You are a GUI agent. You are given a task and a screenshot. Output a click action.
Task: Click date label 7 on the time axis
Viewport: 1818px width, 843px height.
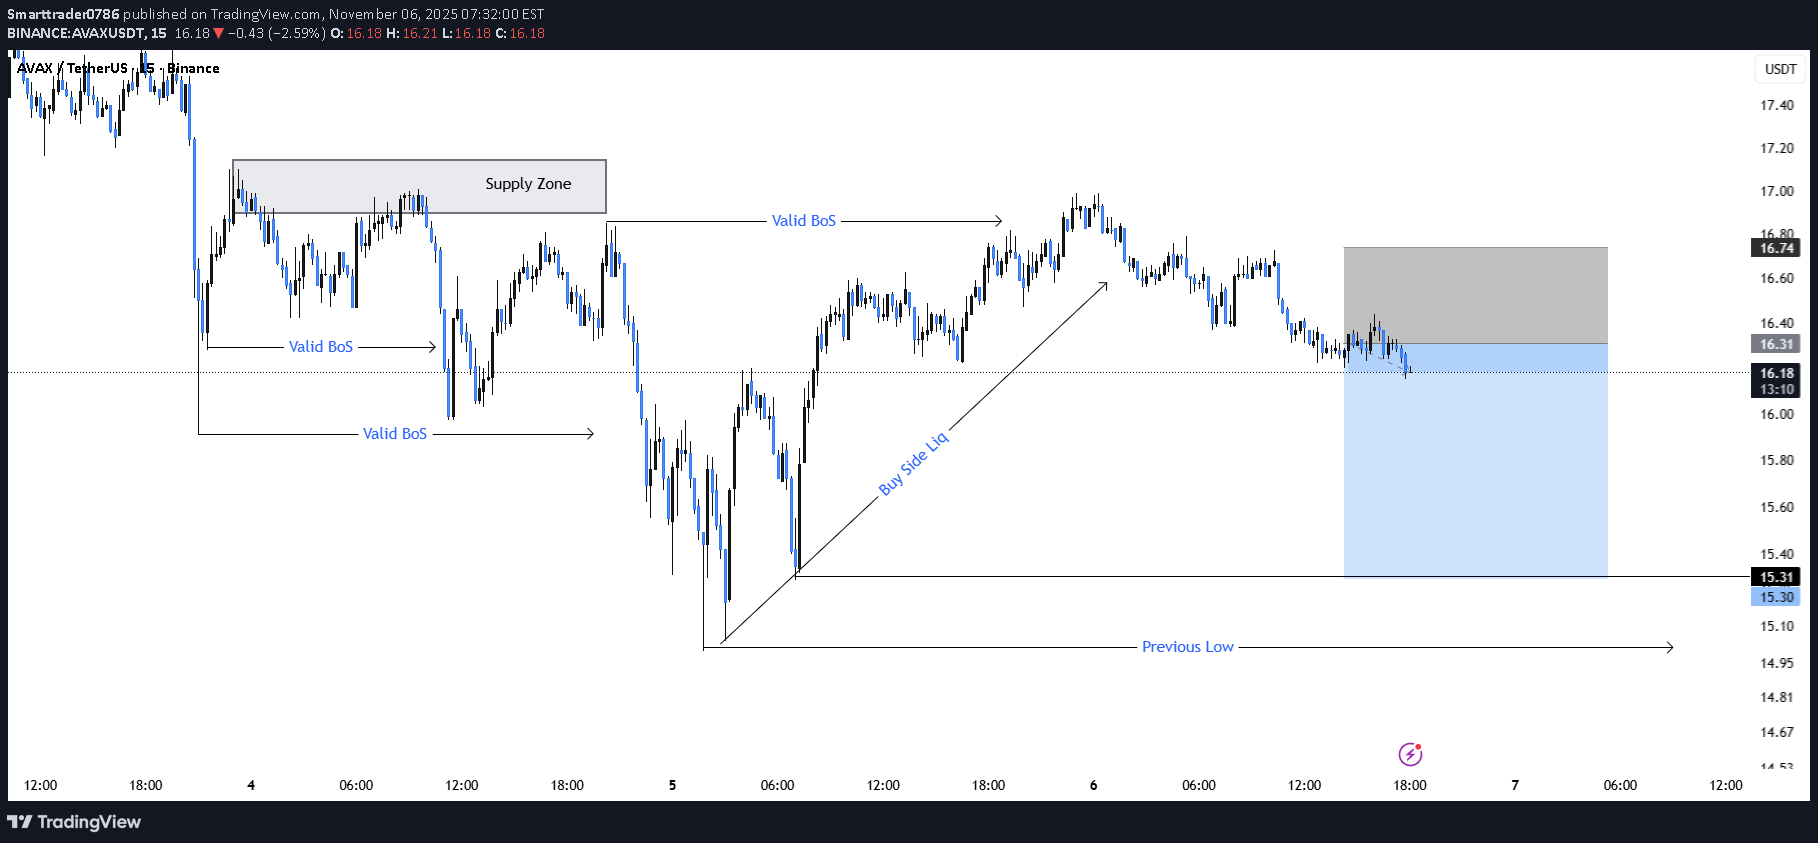(1515, 785)
